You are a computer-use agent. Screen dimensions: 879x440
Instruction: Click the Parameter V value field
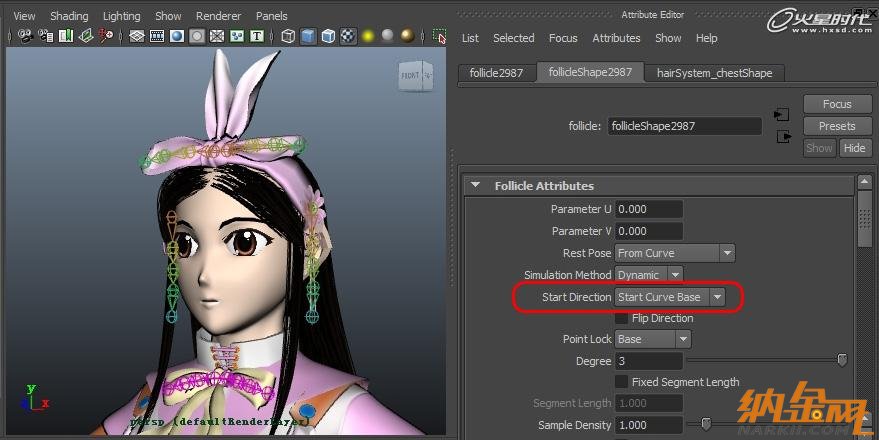click(x=649, y=231)
